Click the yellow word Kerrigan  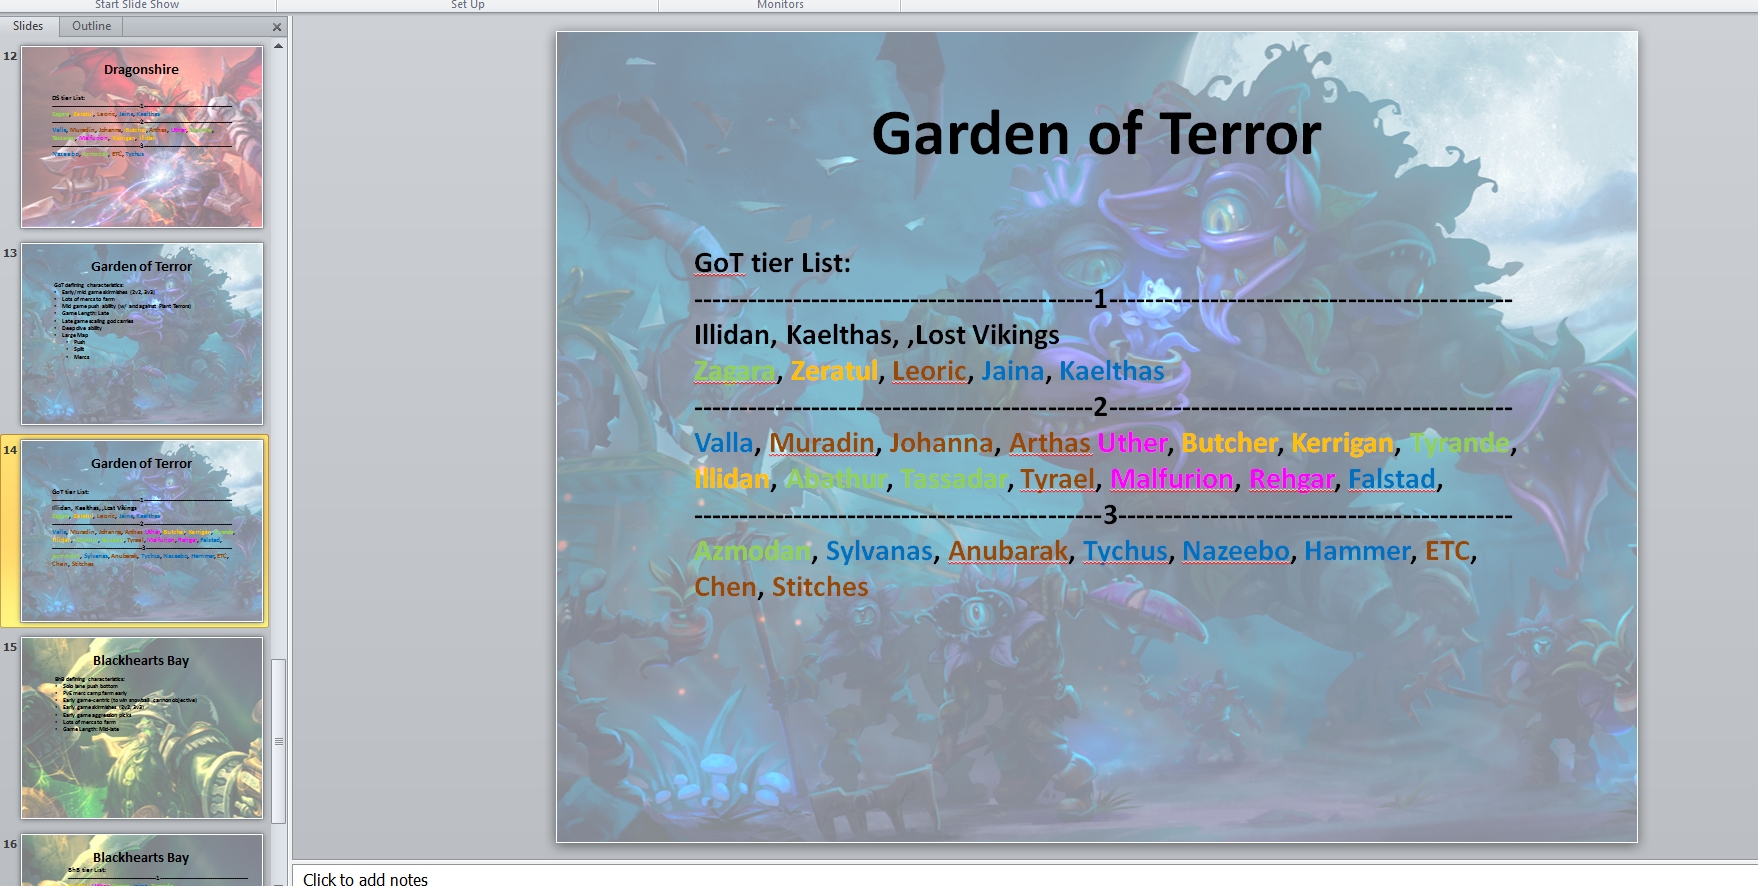pyautogui.click(x=1342, y=443)
